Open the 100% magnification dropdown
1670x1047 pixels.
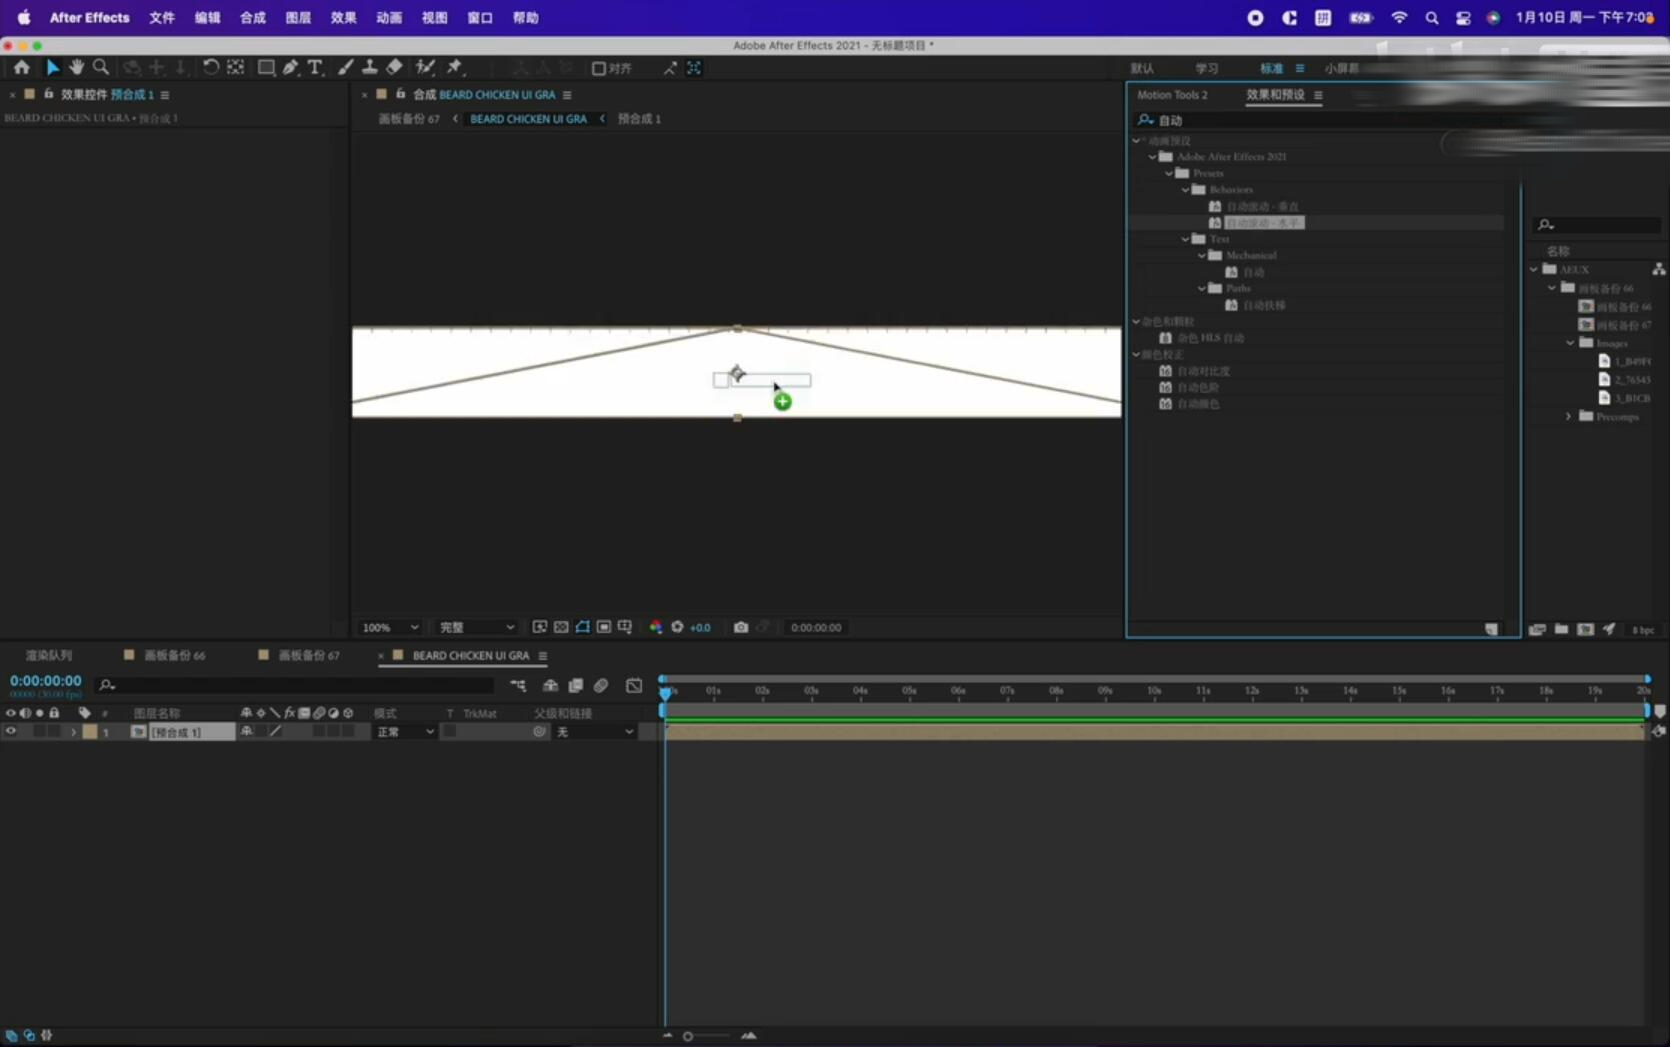tap(390, 627)
